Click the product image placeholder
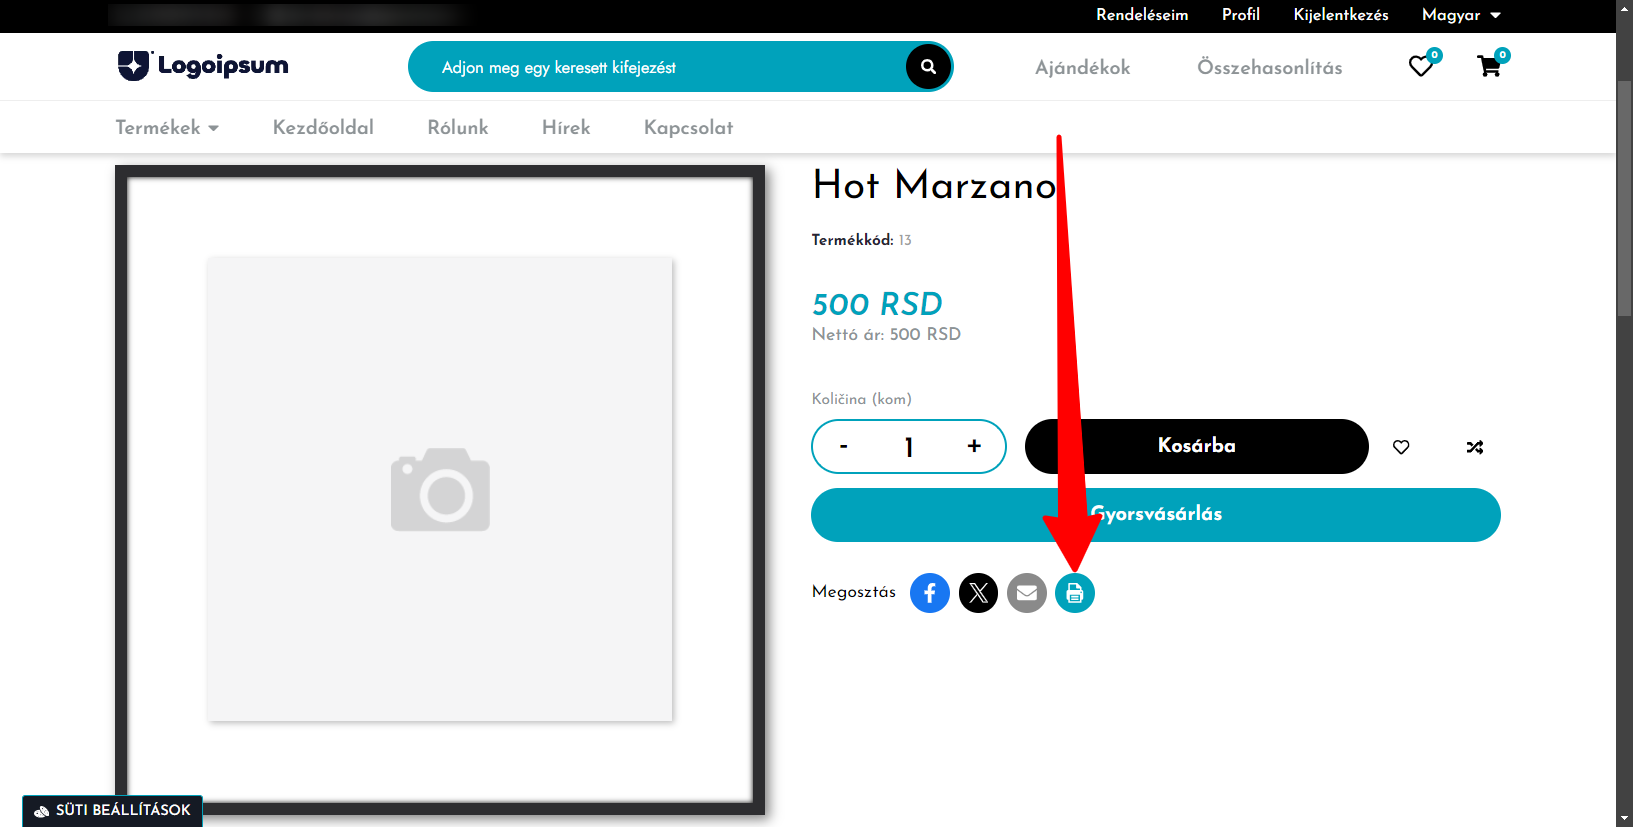Viewport: 1633px width, 827px height. (440, 489)
